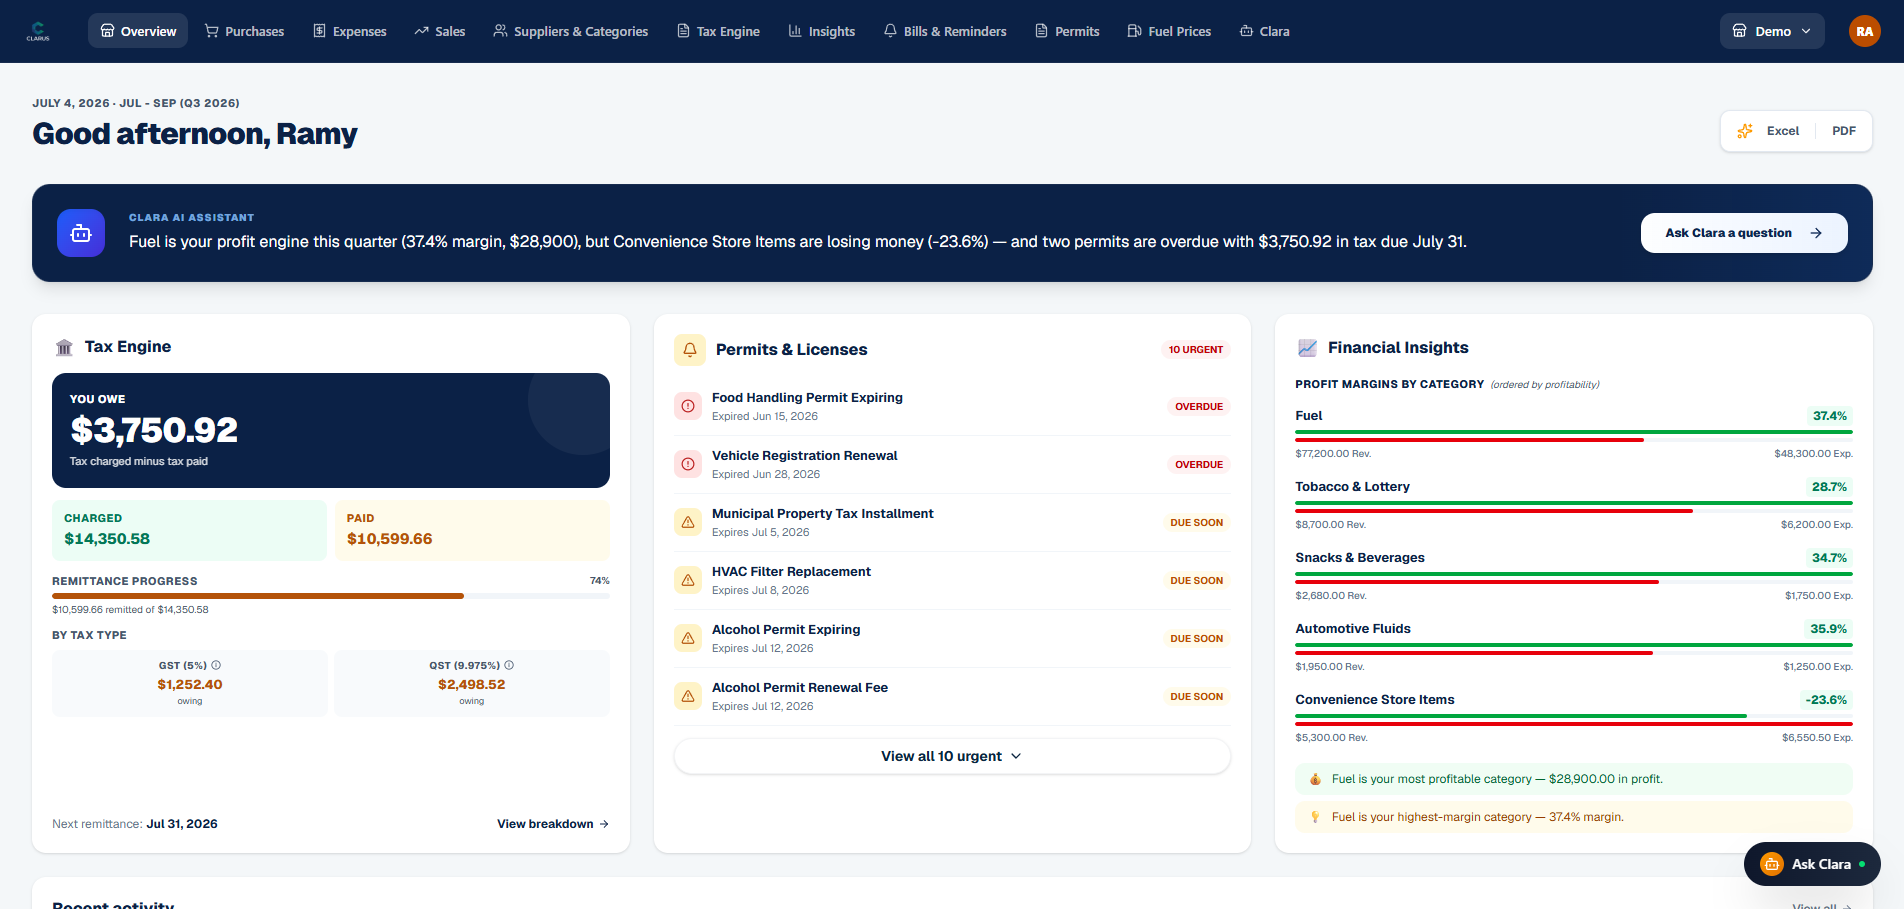Click the Alcohol Permit Renewal Fee warning icon

coord(688,696)
